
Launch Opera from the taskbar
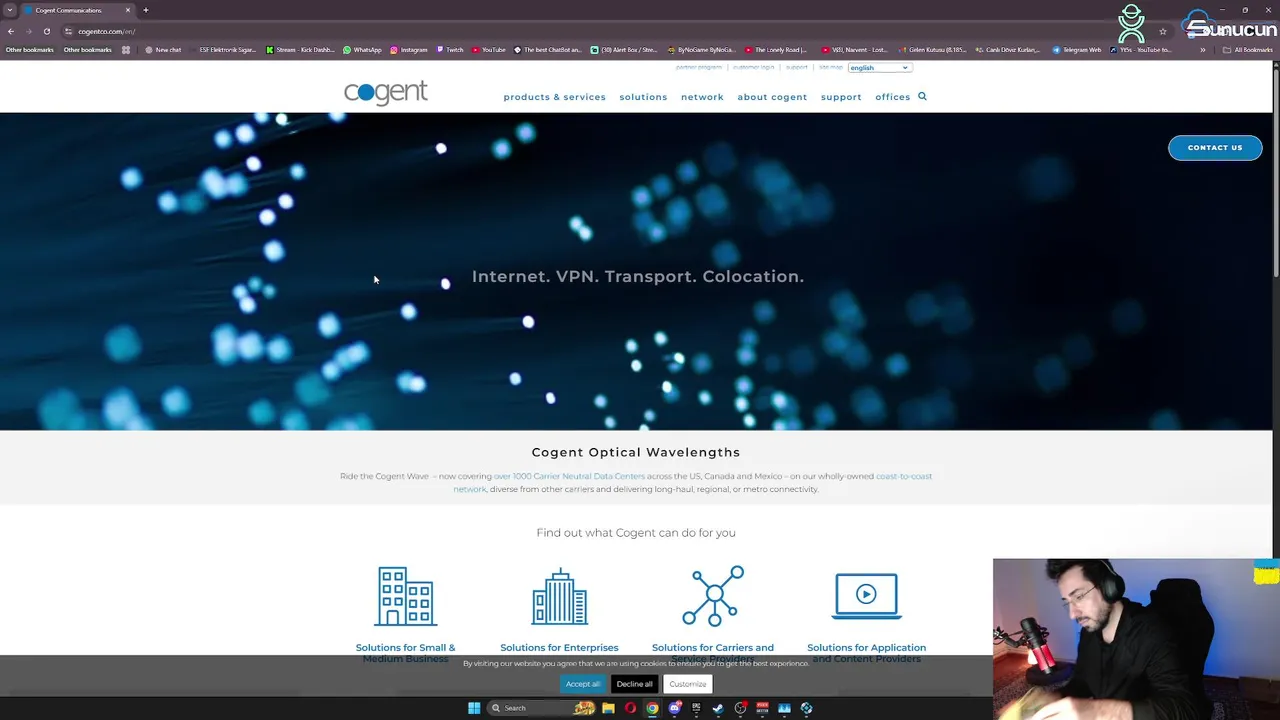[630, 708]
